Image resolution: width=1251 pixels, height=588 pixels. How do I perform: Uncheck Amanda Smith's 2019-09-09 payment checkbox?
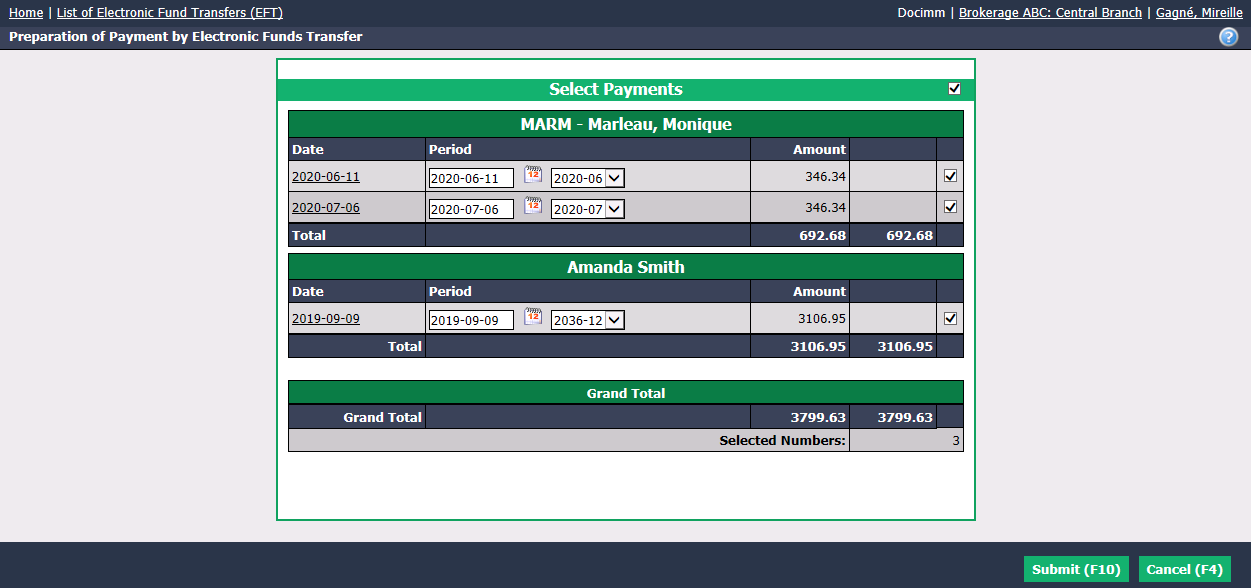coord(951,319)
